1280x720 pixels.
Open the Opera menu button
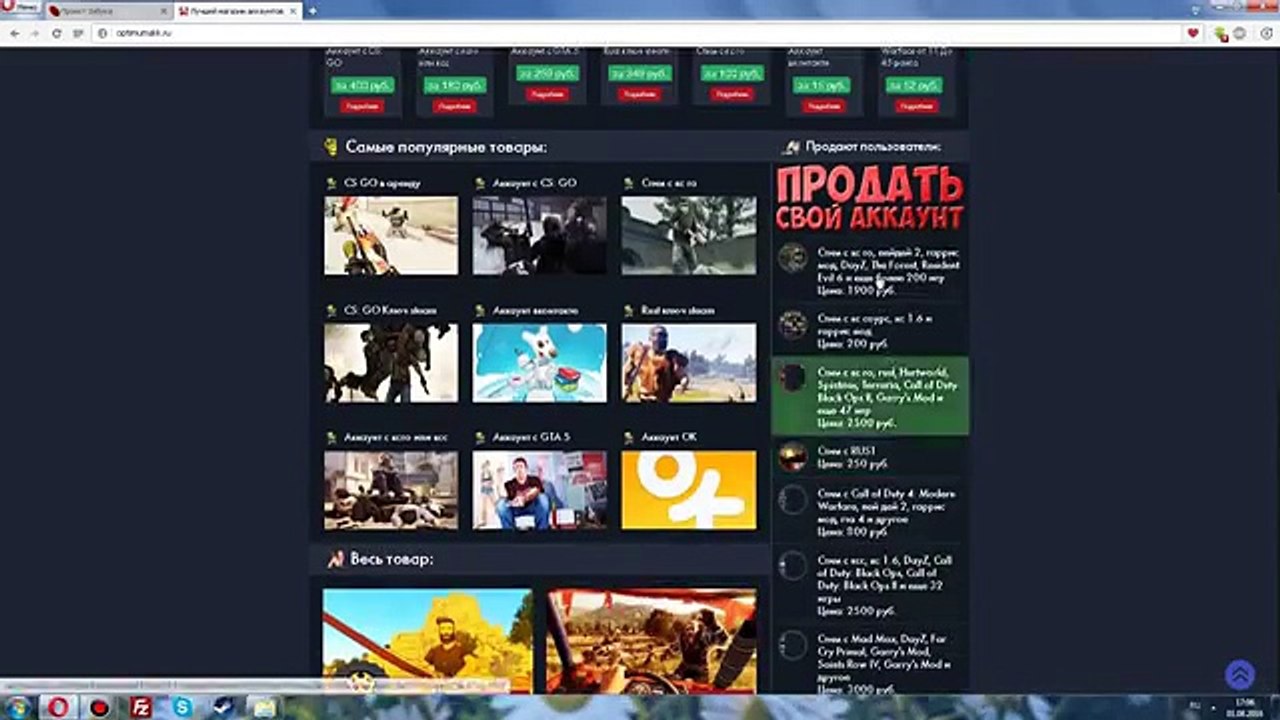click(x=22, y=9)
